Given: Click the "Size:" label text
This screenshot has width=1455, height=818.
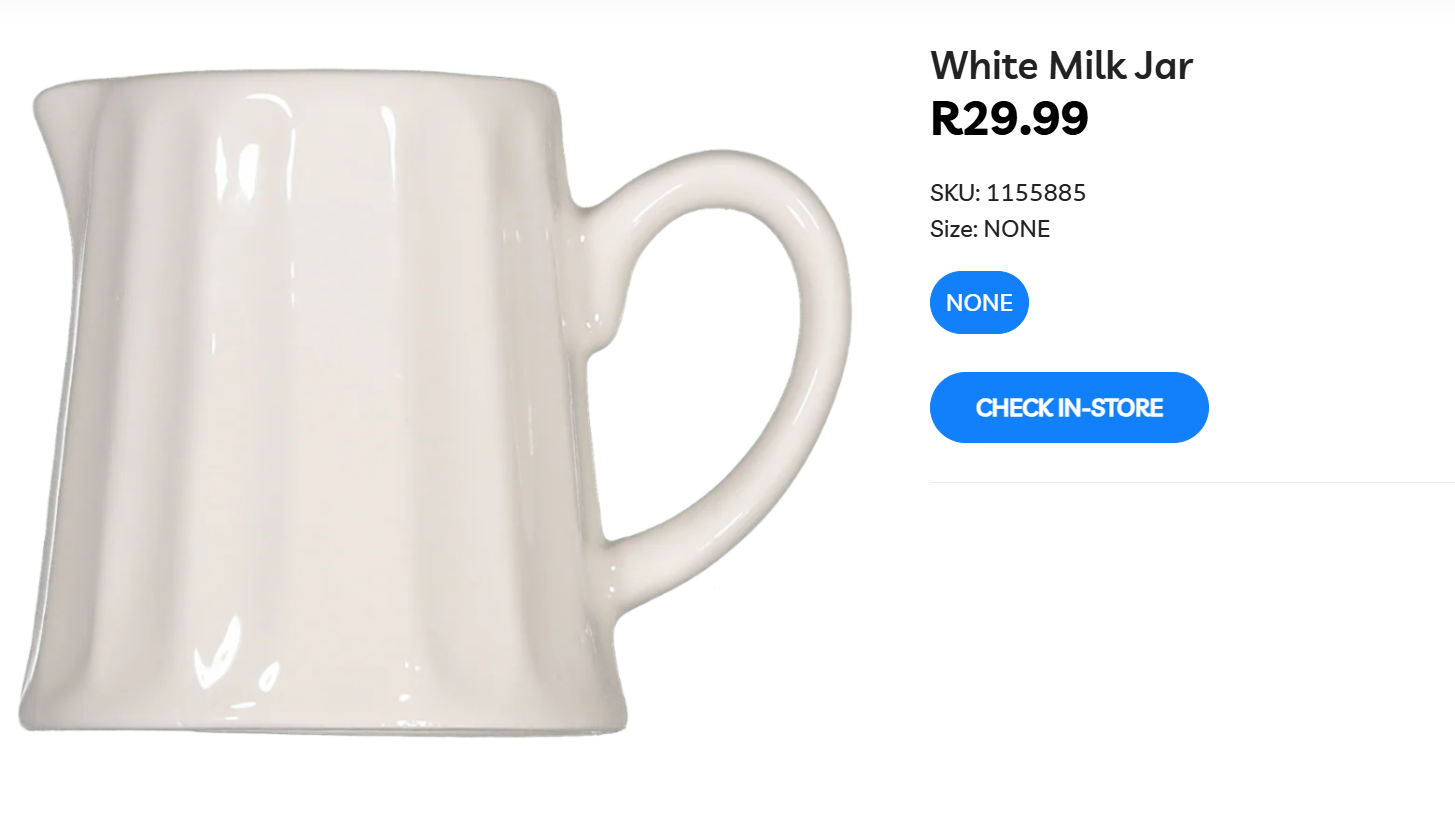Looking at the screenshot, I should tap(953, 229).
